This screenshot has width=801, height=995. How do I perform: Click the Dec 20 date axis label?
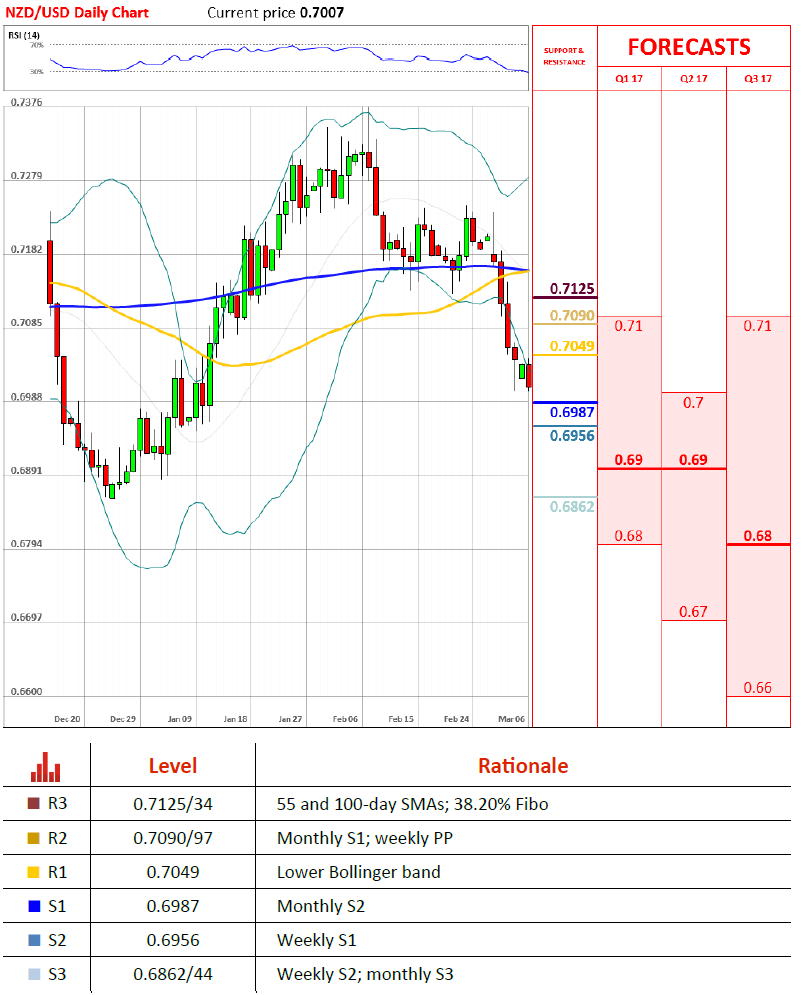coord(67,719)
